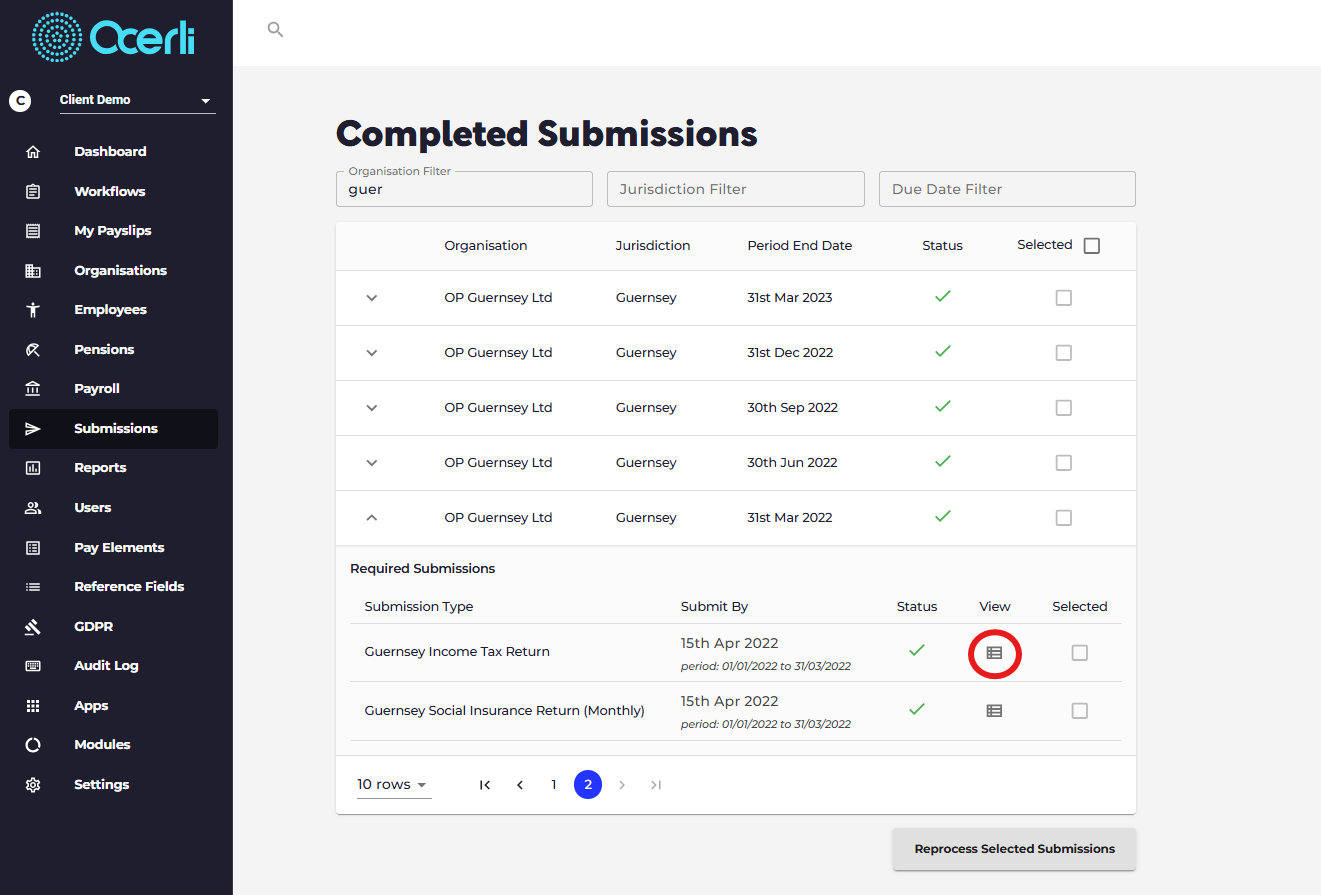This screenshot has width=1321, height=895.
Task: Open the 10 rows per page dropdown
Action: coord(394,785)
